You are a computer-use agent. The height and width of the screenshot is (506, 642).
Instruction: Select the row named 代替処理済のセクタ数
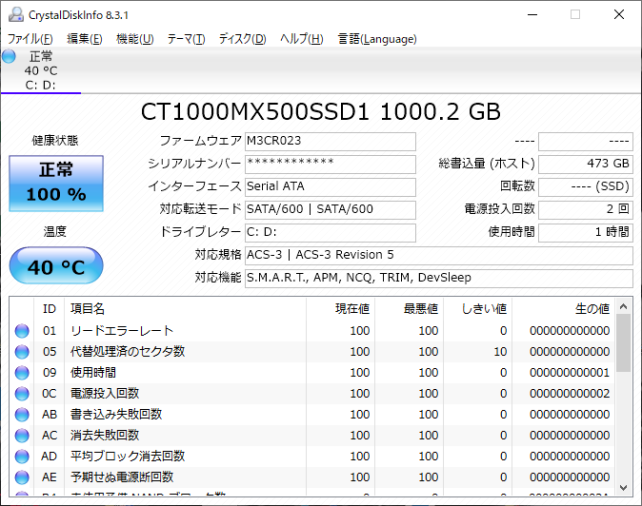(x=312, y=352)
